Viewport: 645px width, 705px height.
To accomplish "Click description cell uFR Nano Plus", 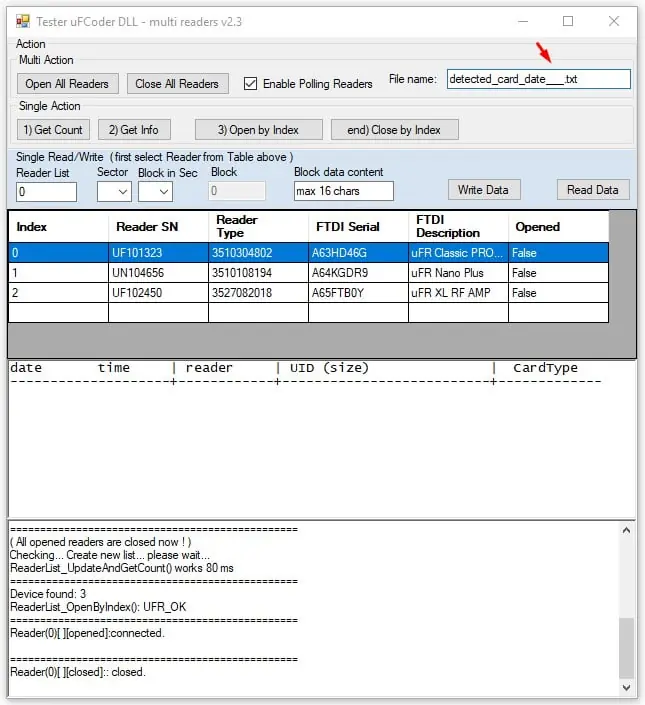I will click(458, 272).
